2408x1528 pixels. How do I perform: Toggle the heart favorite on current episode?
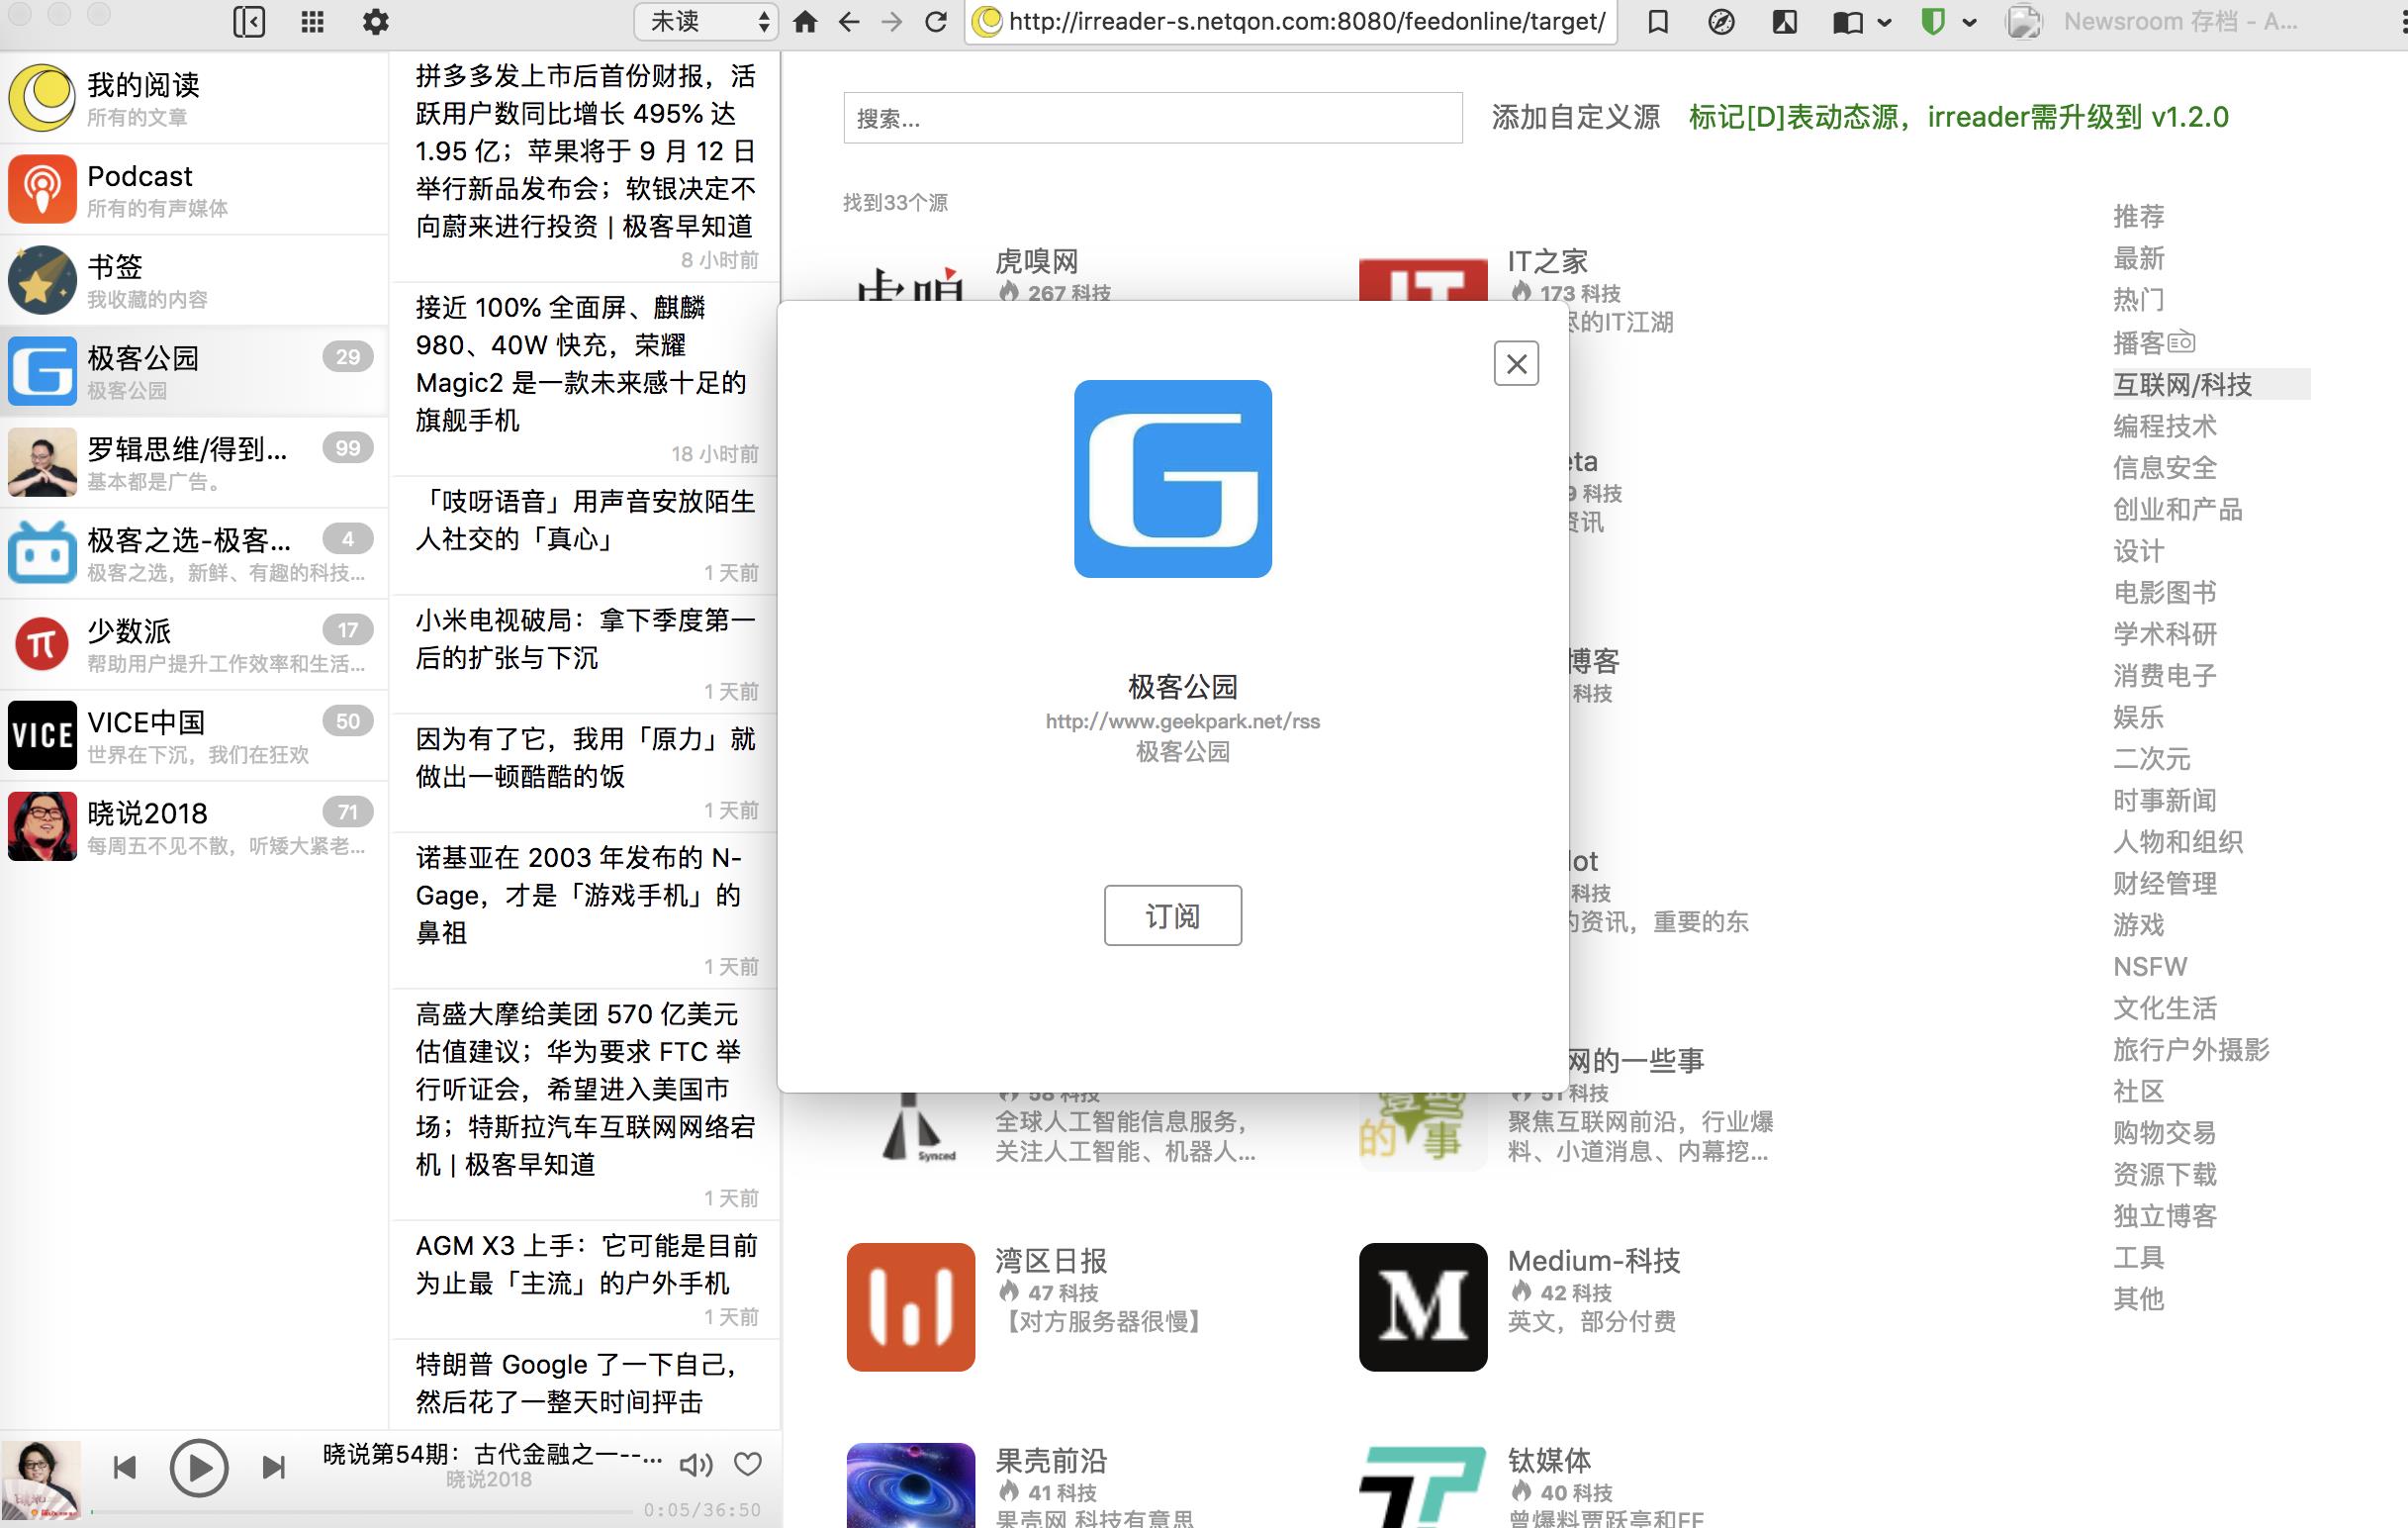tap(748, 1464)
